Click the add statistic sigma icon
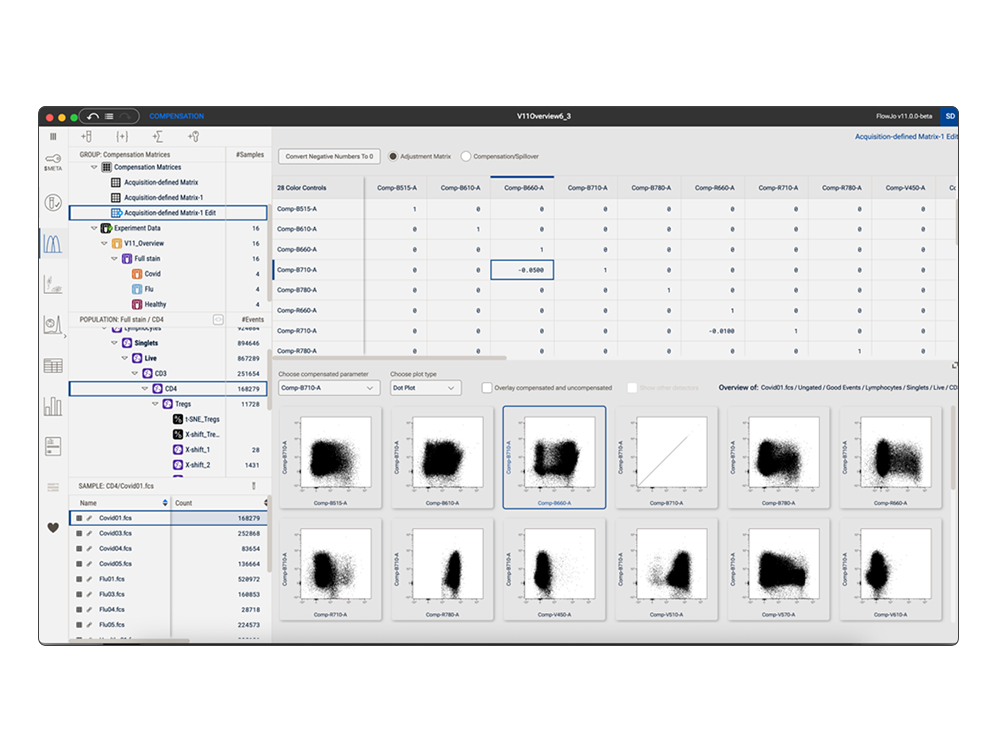Viewport: 1000px width, 750px height. pyautogui.click(x=158, y=136)
